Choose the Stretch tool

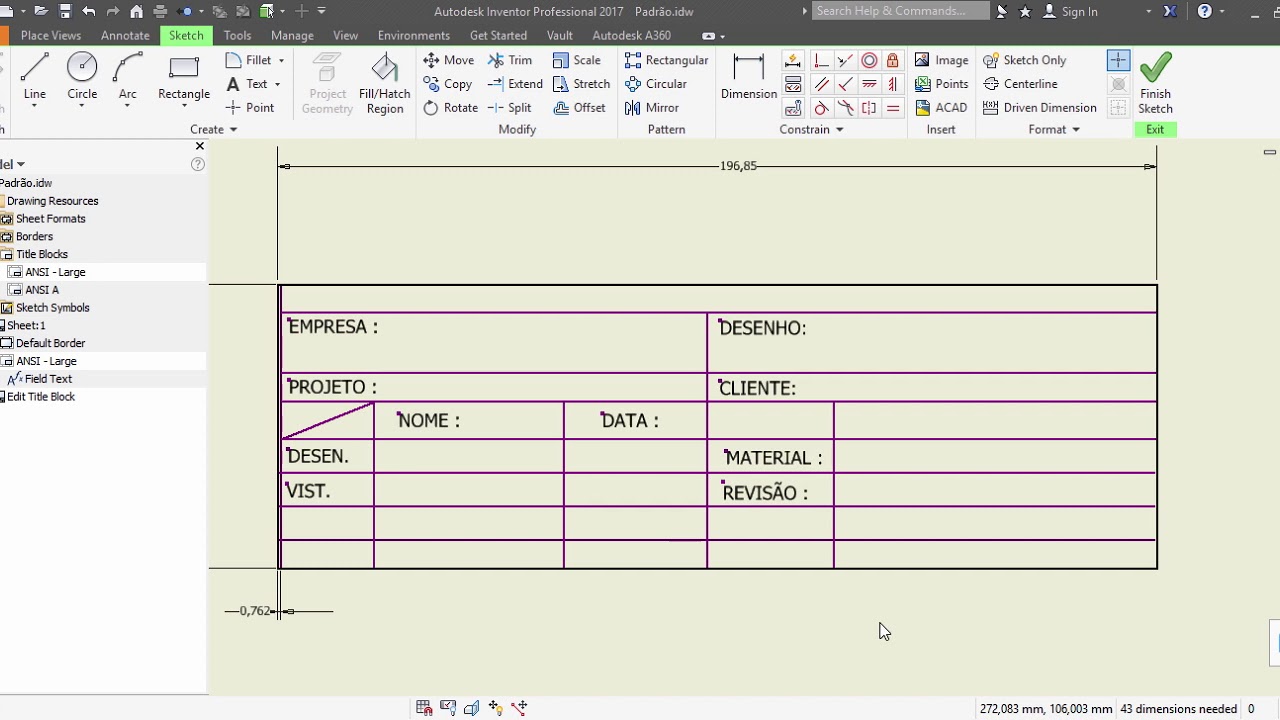[581, 84]
